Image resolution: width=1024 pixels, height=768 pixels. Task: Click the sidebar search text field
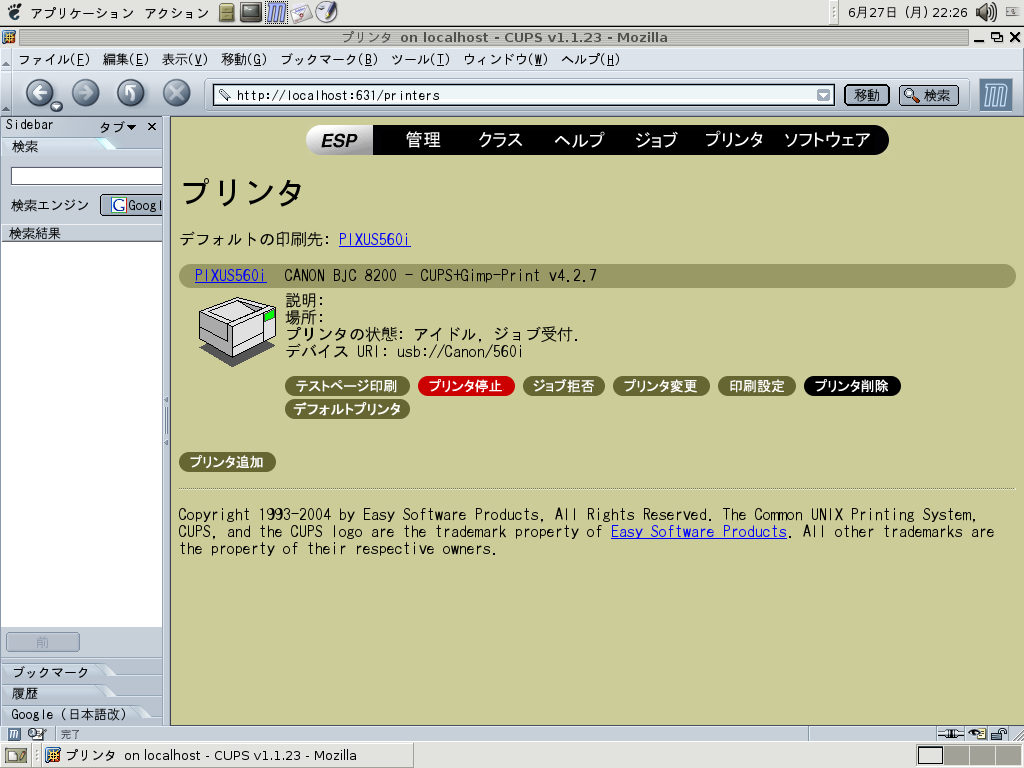tap(86, 176)
